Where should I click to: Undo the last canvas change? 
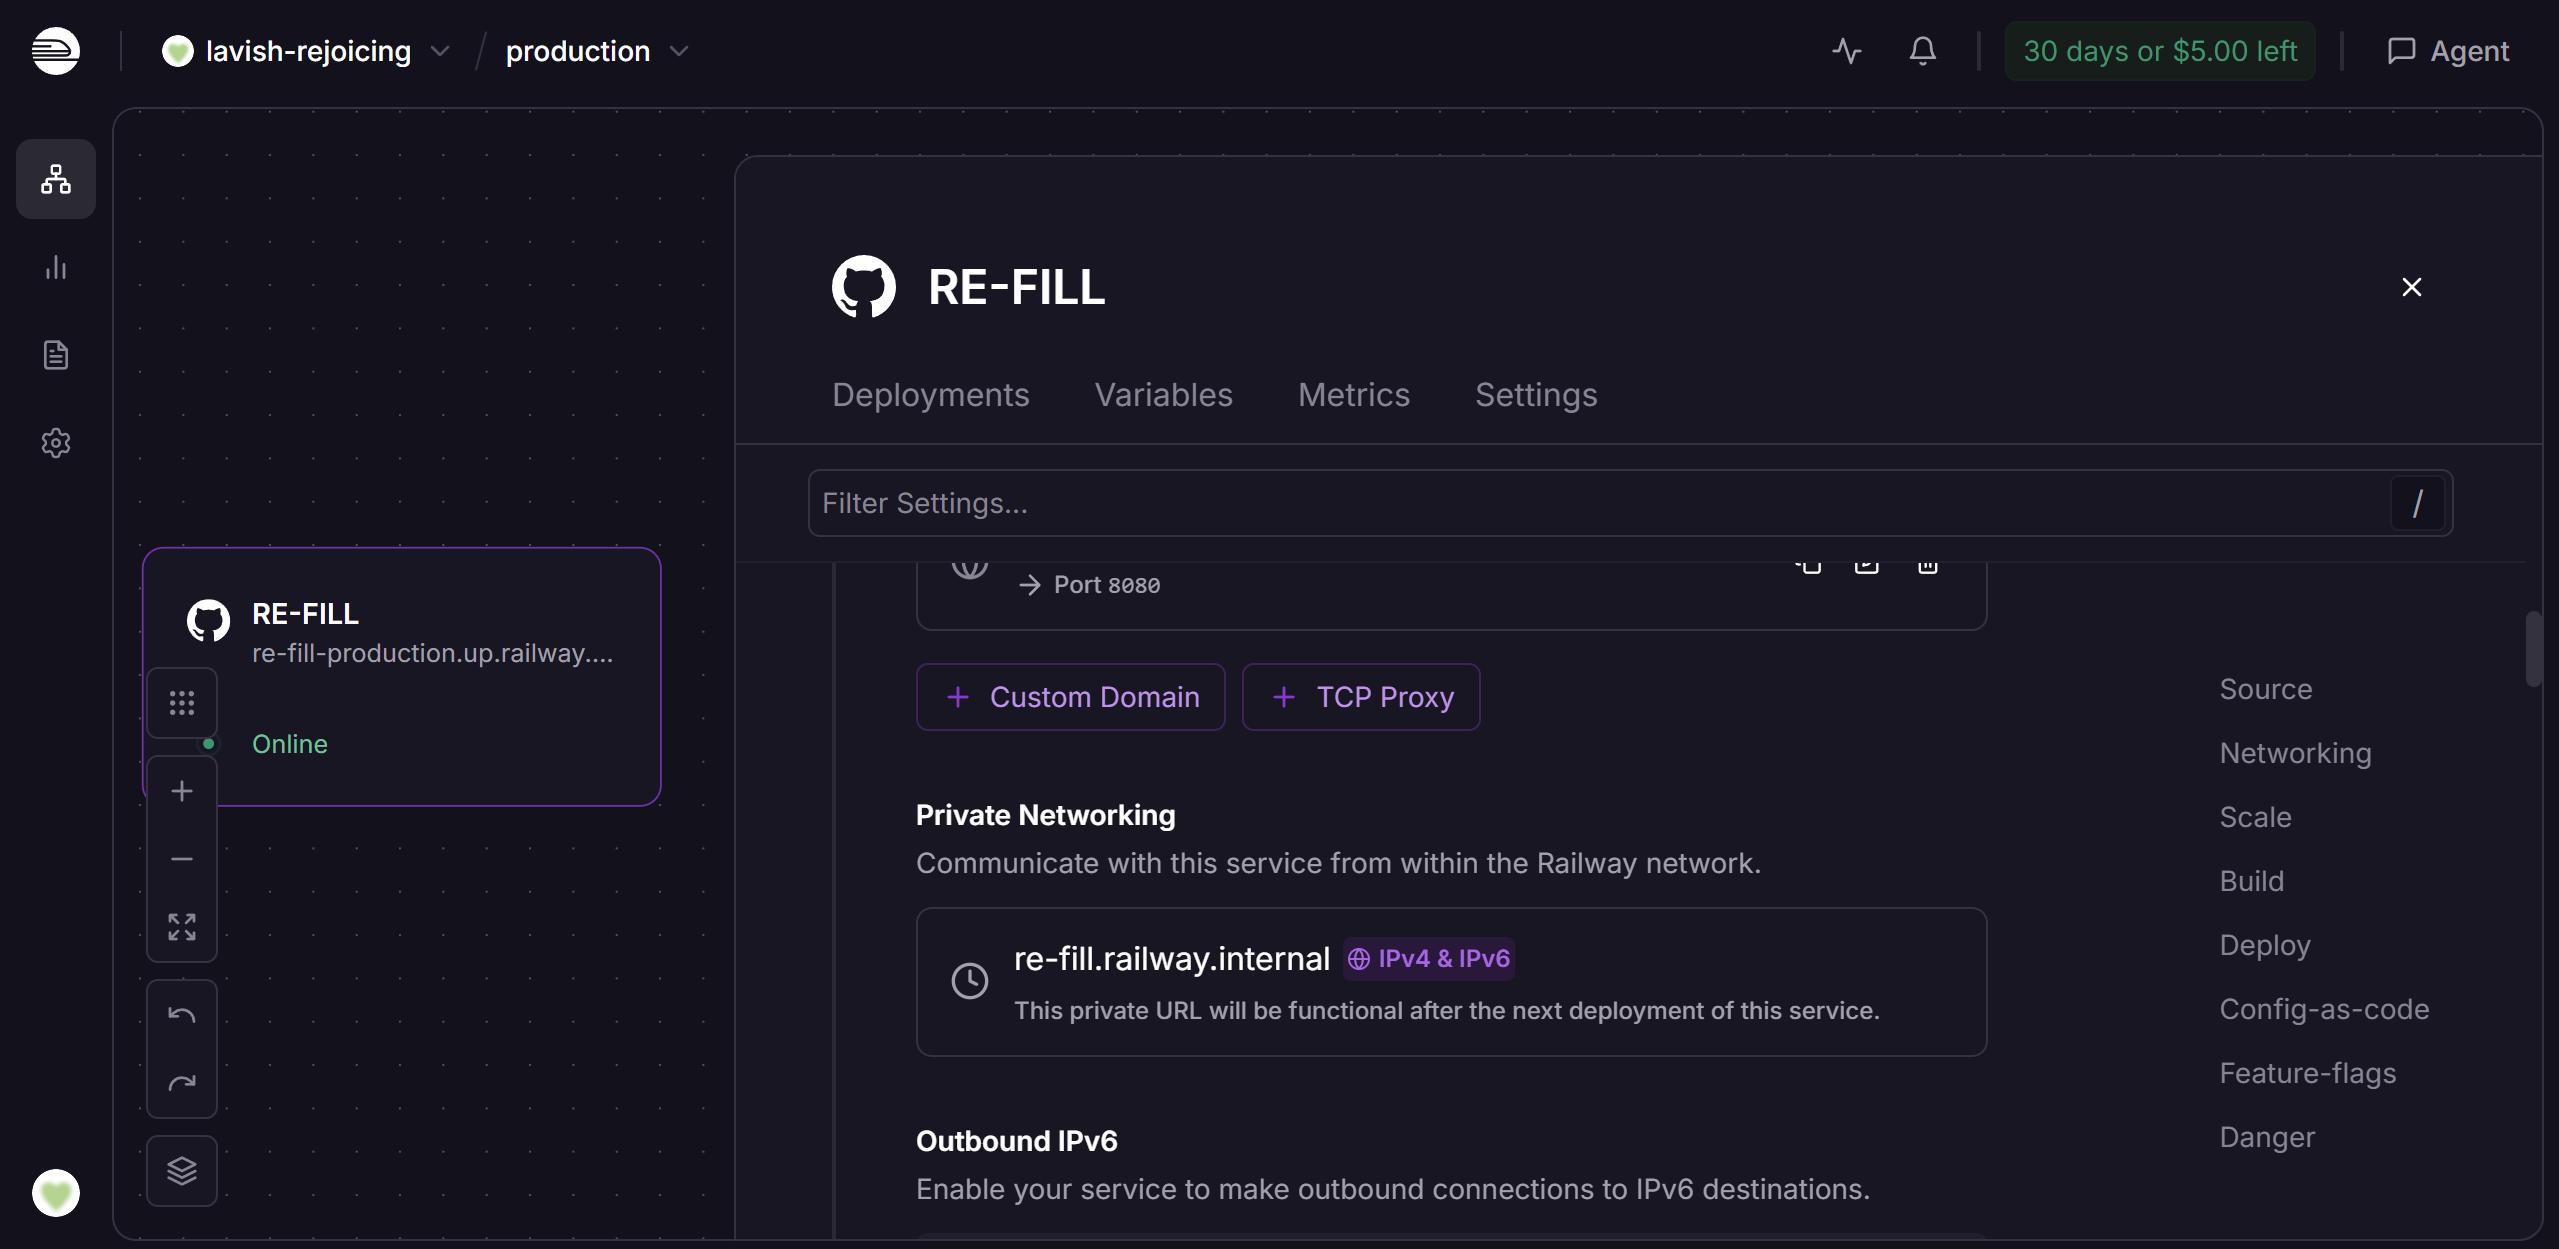click(x=182, y=1015)
